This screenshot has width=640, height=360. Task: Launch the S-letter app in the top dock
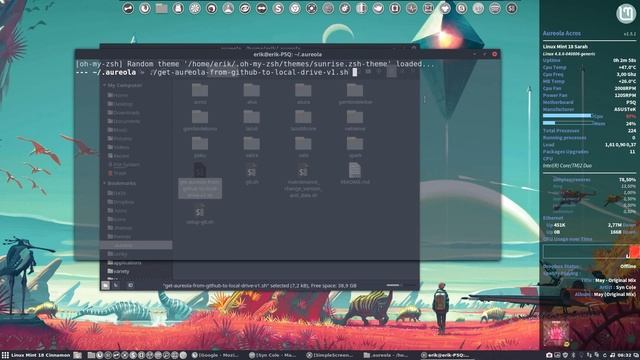278,9
